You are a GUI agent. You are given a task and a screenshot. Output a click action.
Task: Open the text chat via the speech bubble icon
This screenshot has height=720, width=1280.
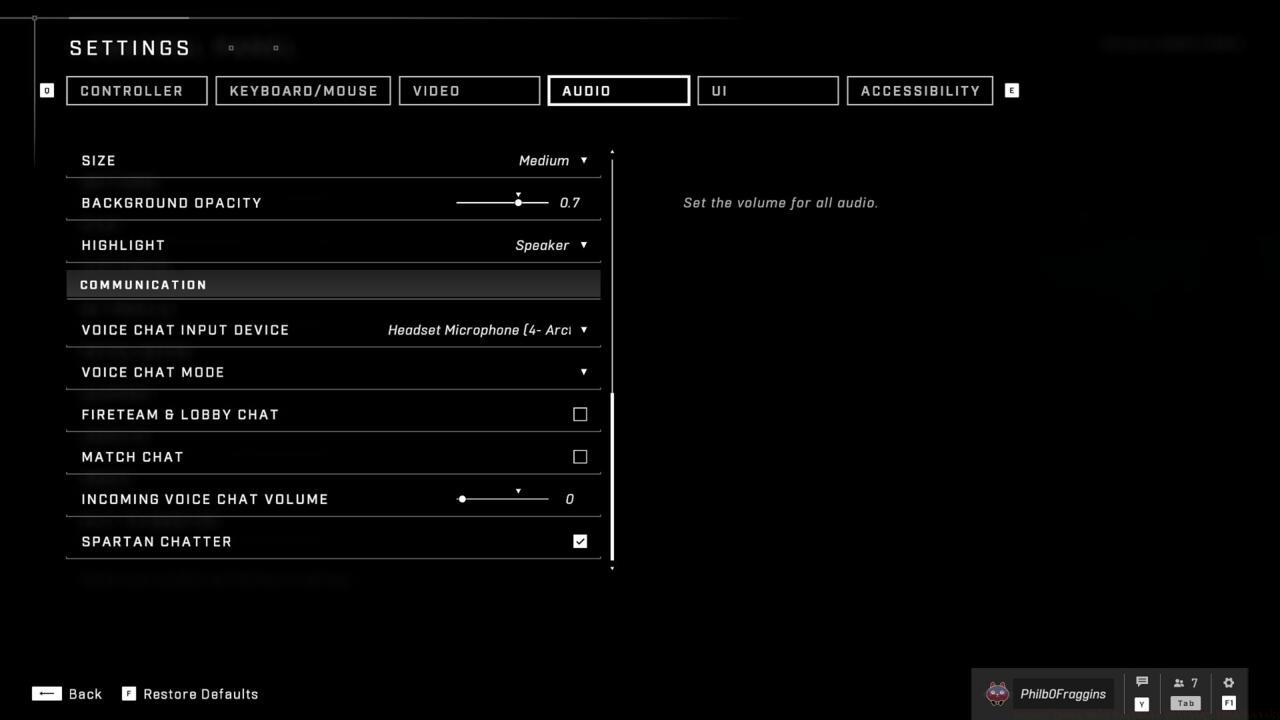(1141, 681)
